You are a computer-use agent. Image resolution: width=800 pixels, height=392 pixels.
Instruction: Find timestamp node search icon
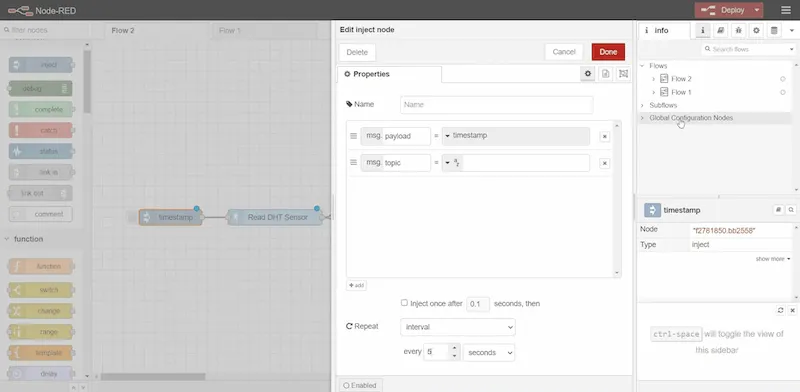pos(791,210)
